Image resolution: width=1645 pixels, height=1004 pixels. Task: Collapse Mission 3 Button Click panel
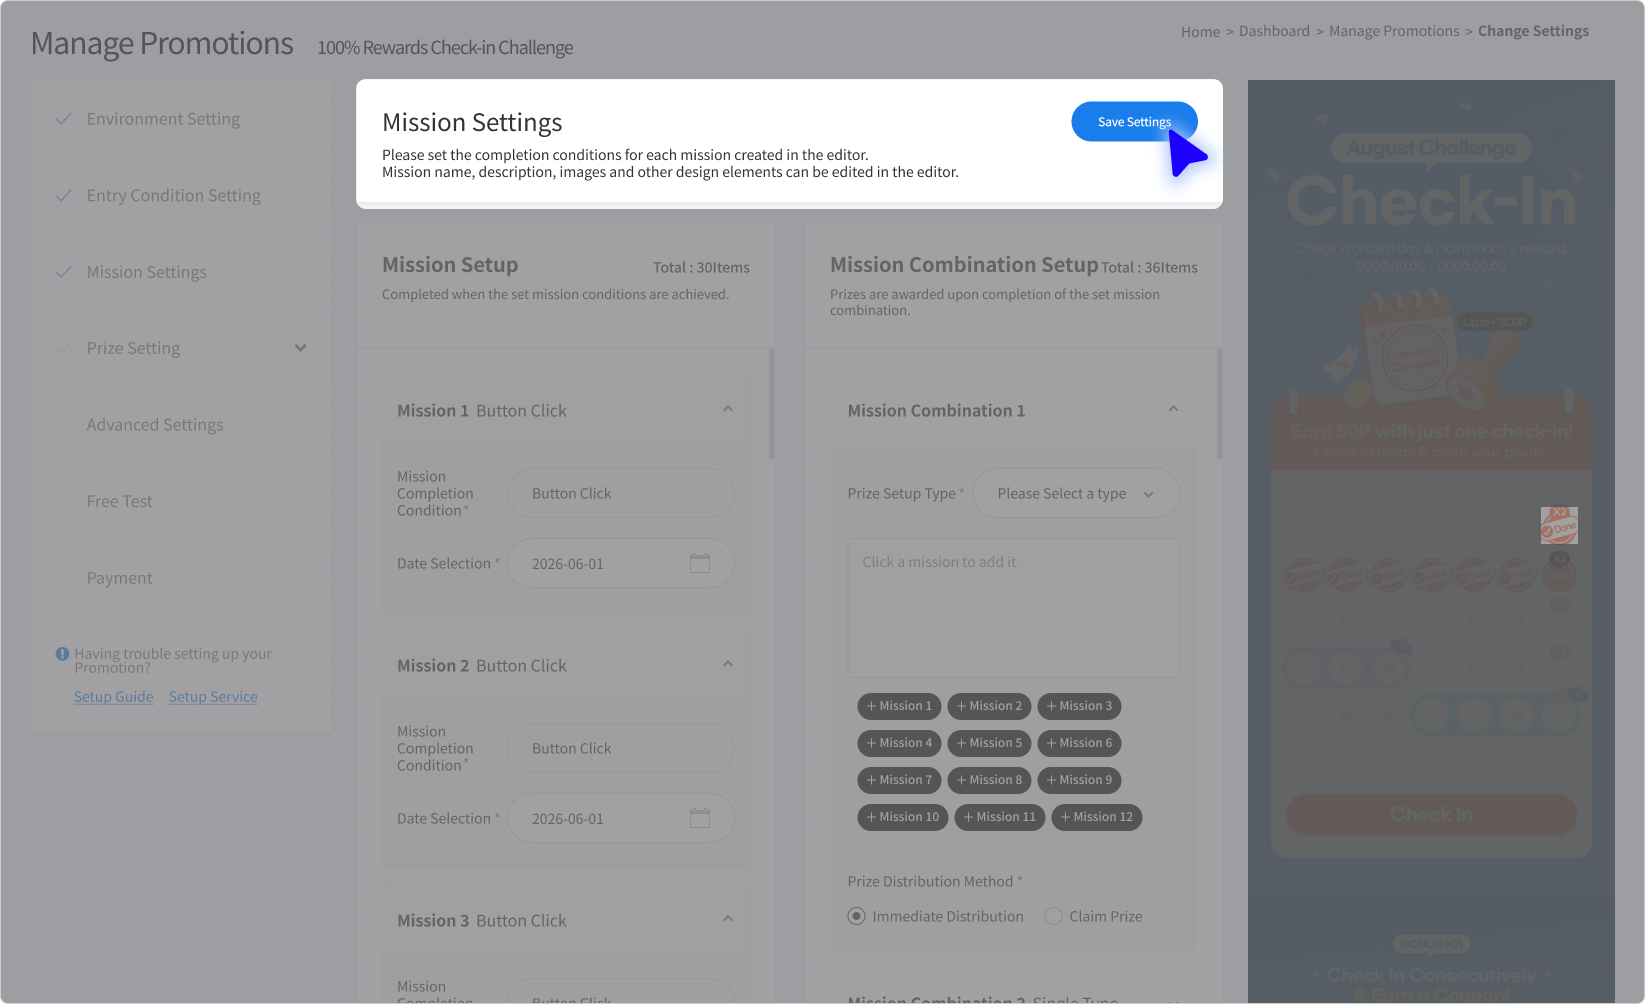tap(728, 919)
